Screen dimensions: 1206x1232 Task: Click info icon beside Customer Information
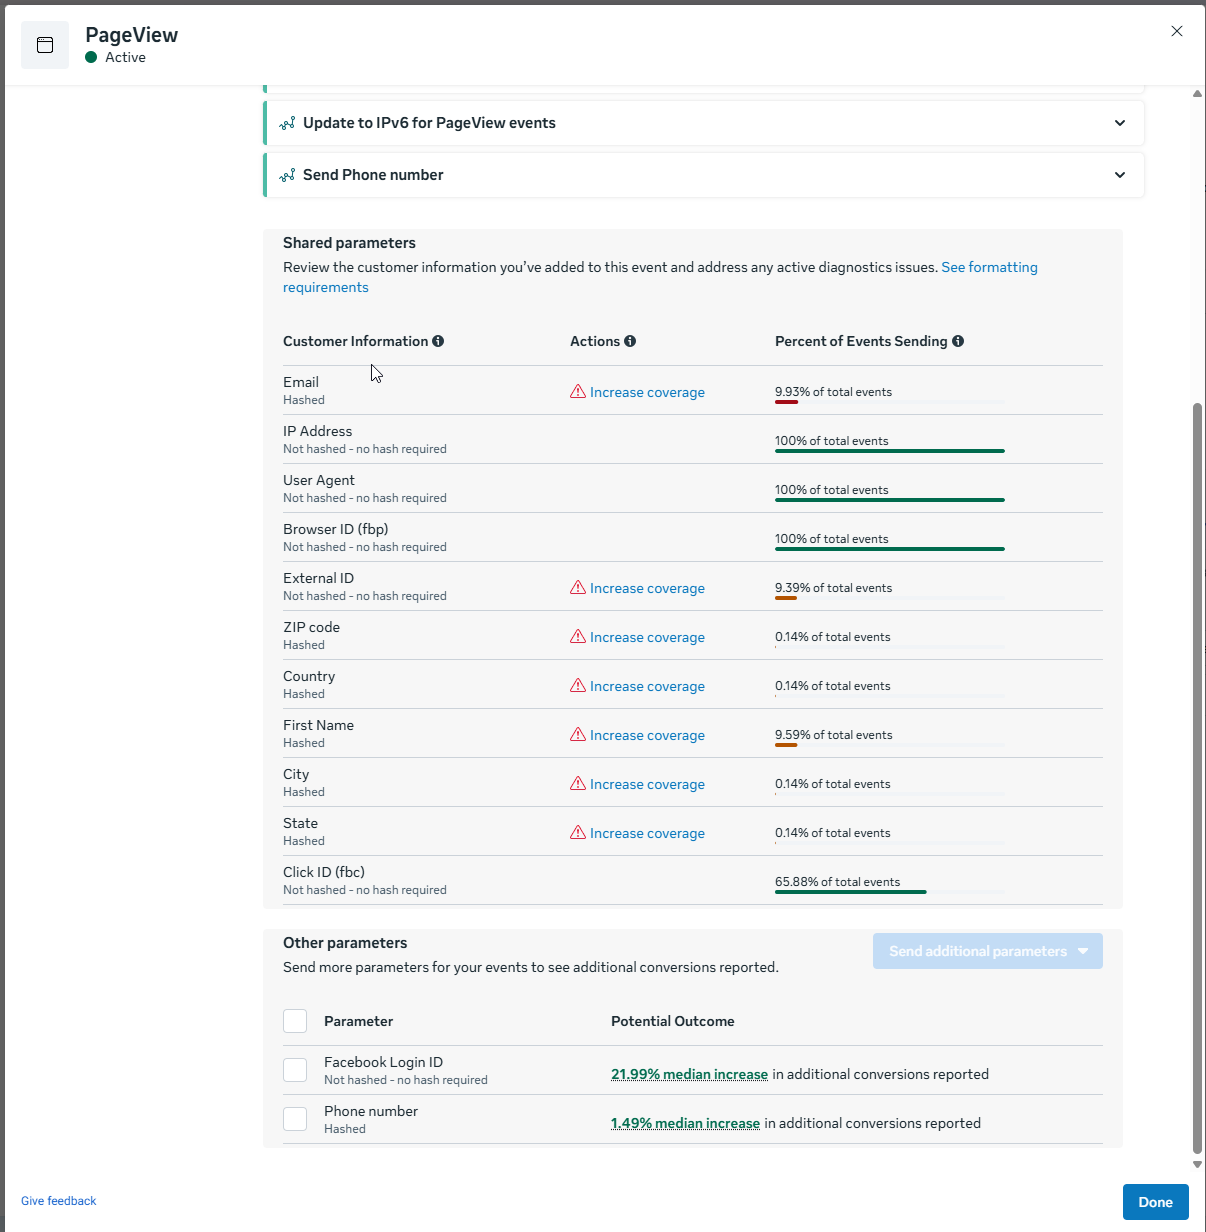[438, 341]
